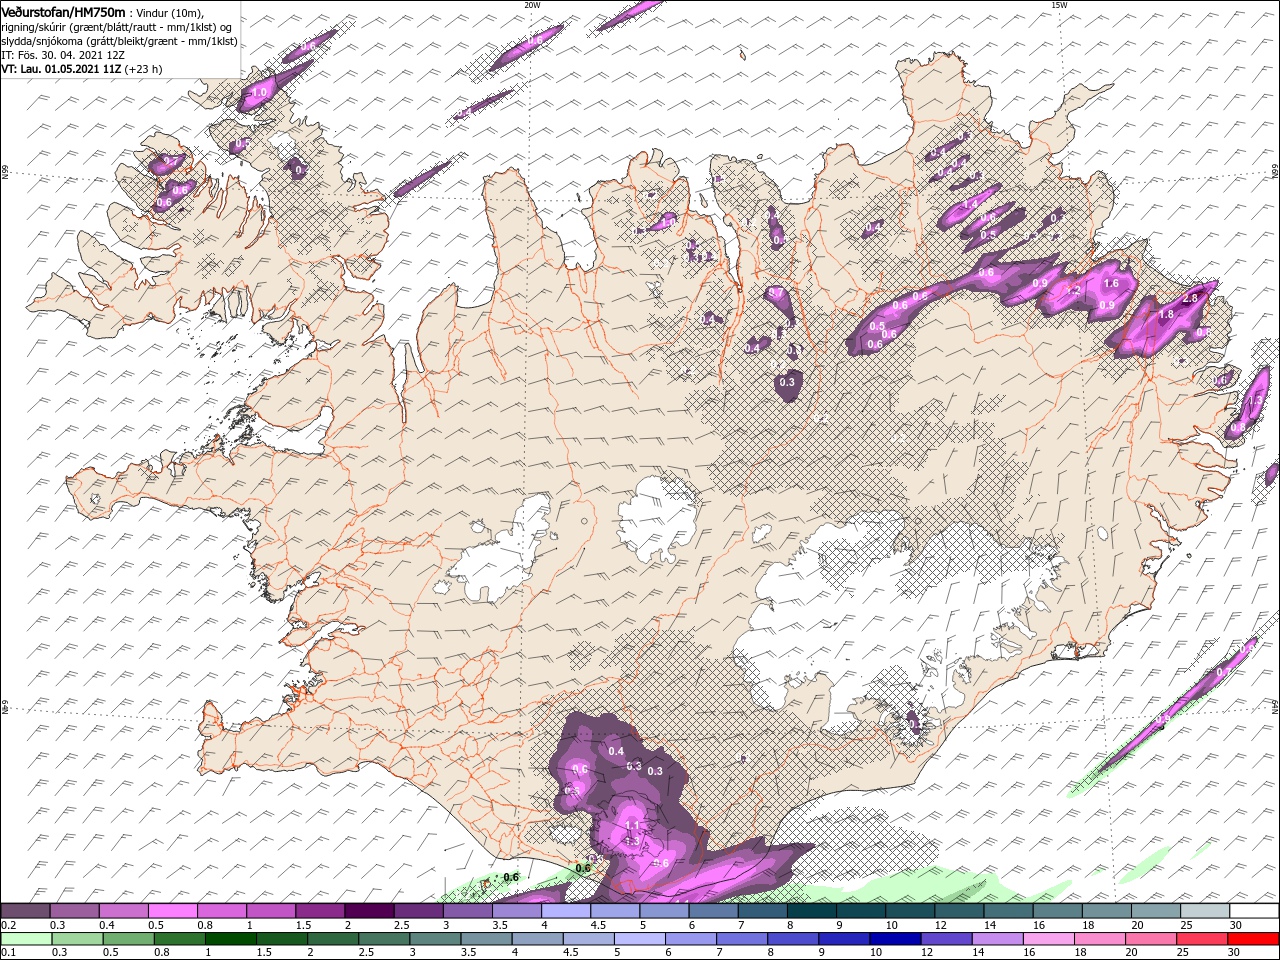
Task: Click the '1.1' snowfall value in the south
Action: click(x=632, y=825)
